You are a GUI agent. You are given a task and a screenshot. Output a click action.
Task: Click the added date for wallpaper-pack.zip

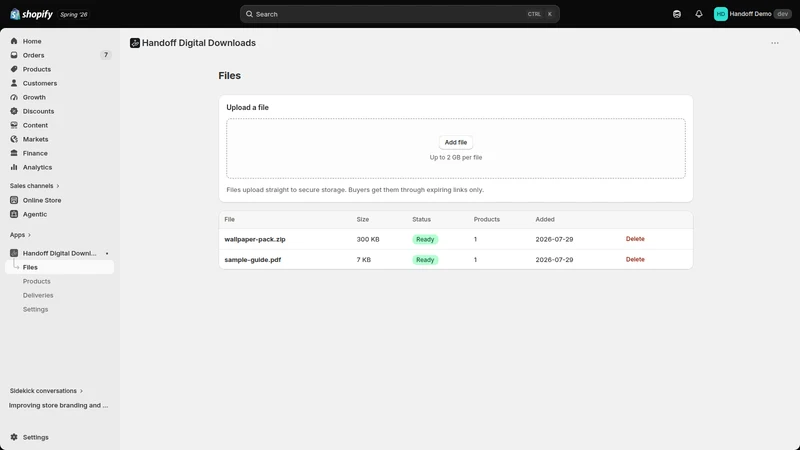point(554,239)
